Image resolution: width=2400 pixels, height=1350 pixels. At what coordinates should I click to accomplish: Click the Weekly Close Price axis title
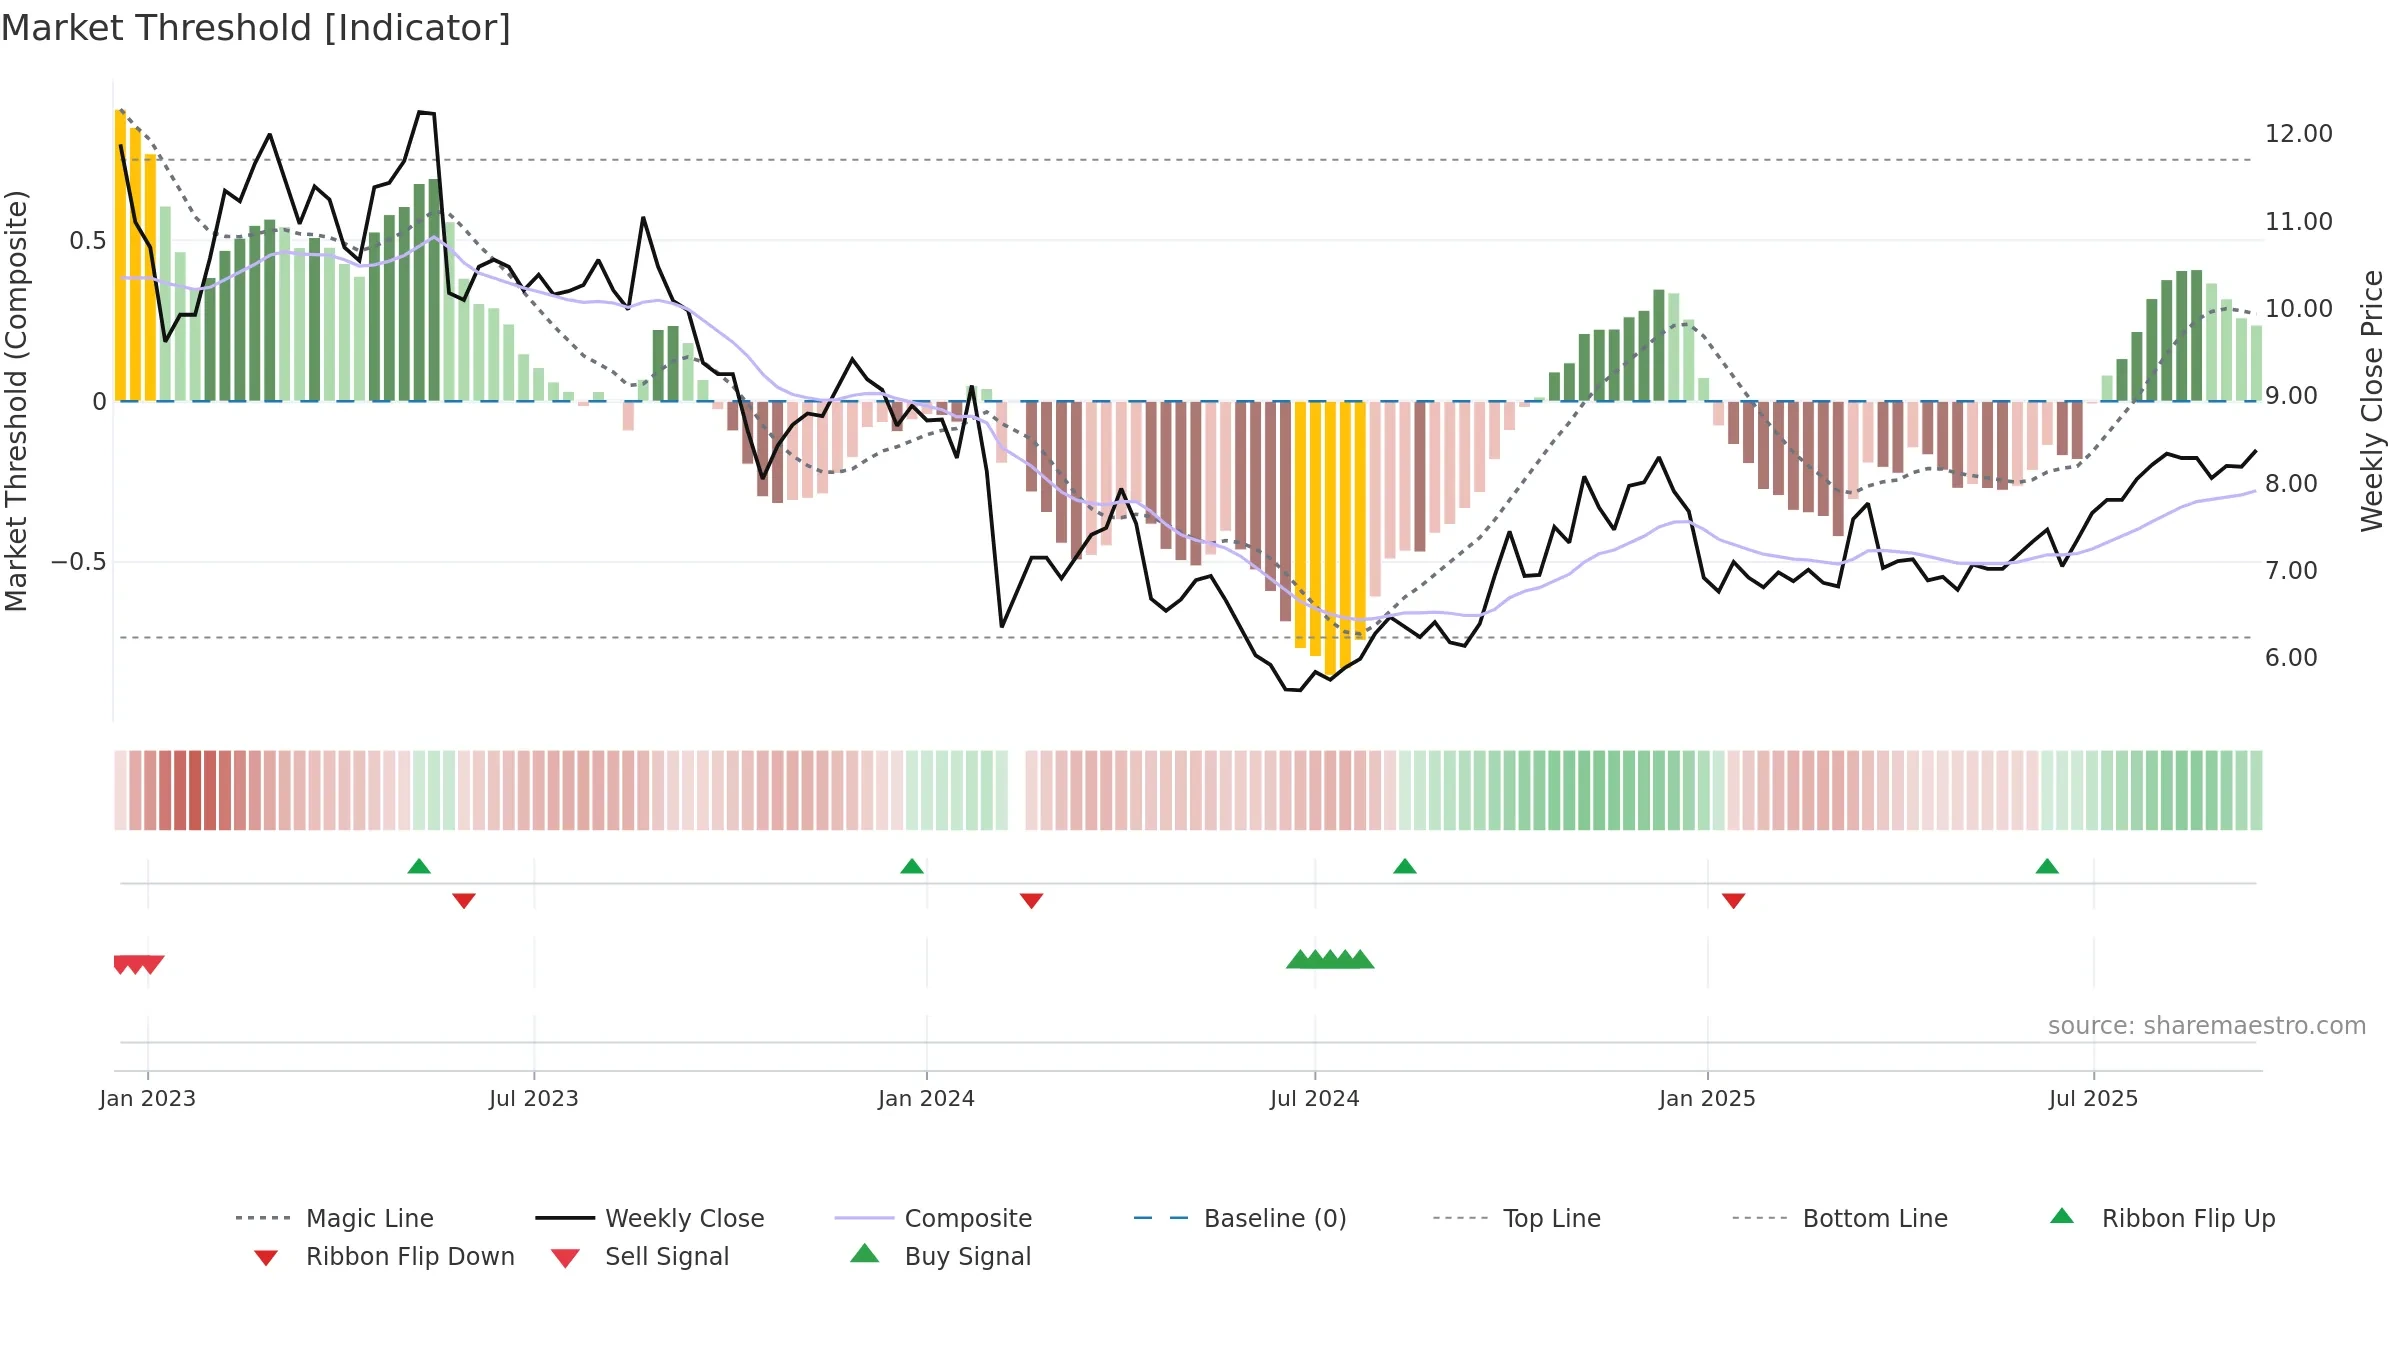[x=2372, y=400]
